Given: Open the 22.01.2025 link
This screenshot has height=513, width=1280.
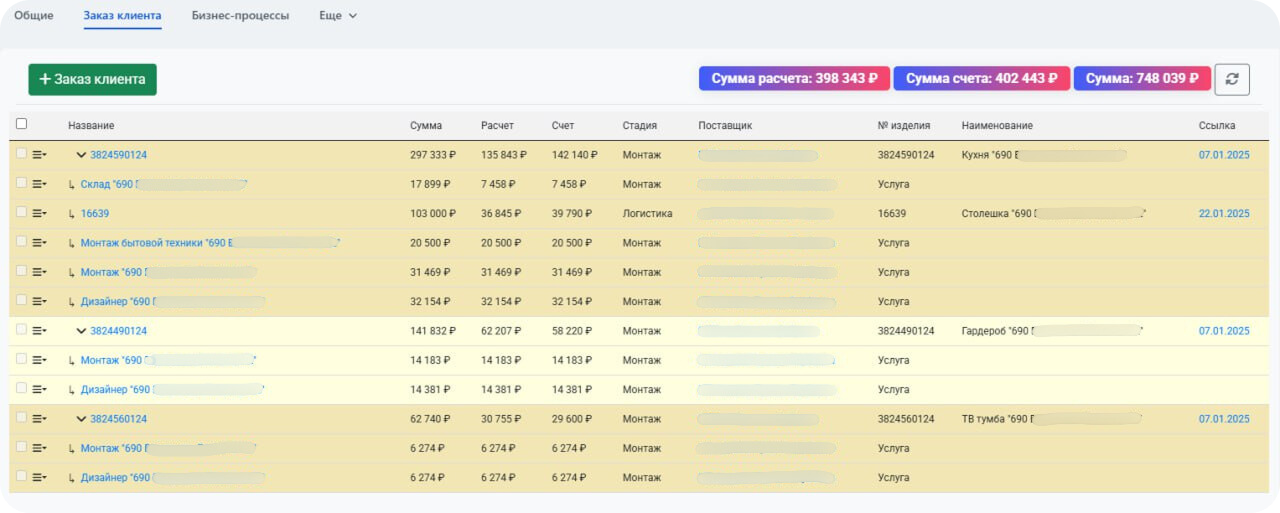Looking at the screenshot, I should pos(1223,214).
